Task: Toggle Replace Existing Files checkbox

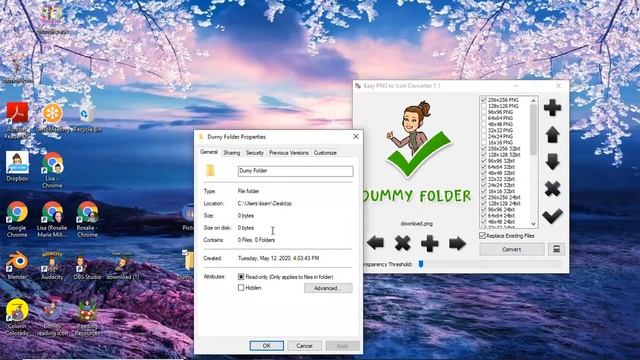Action: (x=482, y=236)
